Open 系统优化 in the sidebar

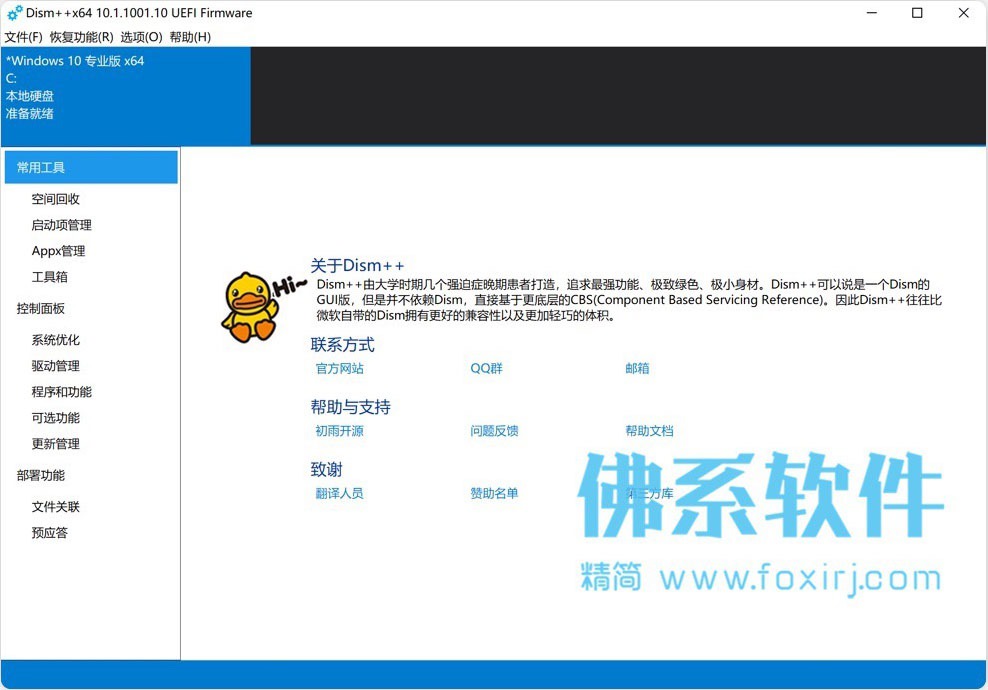pyautogui.click(x=55, y=340)
